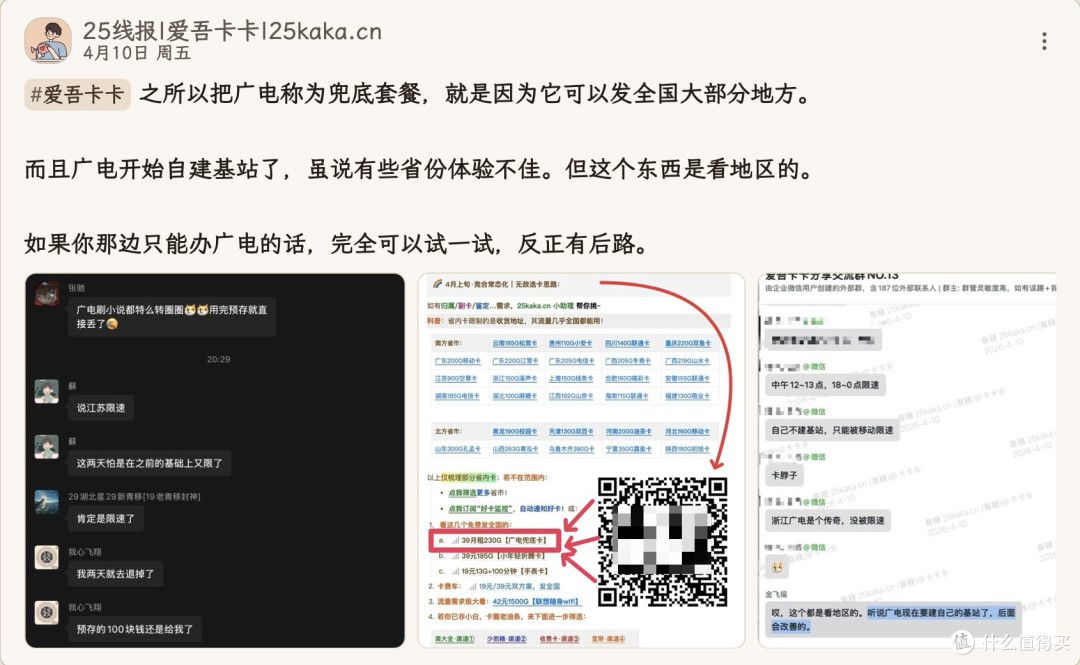The width and height of the screenshot is (1080, 665).
Task: Click the rainbow icon before 4月上旬
Action: (437, 283)
